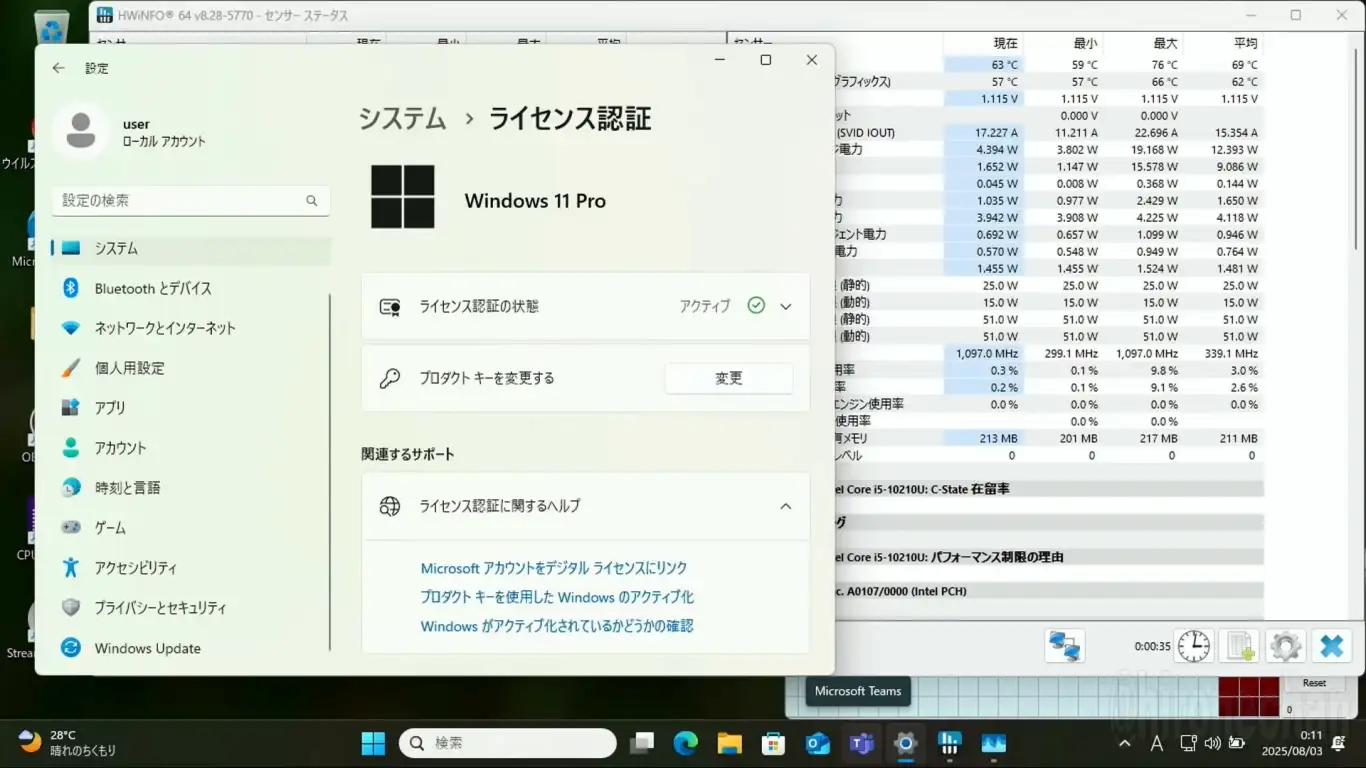
Task: Click HWiNFO logging sheet icon
Action: pyautogui.click(x=1240, y=646)
